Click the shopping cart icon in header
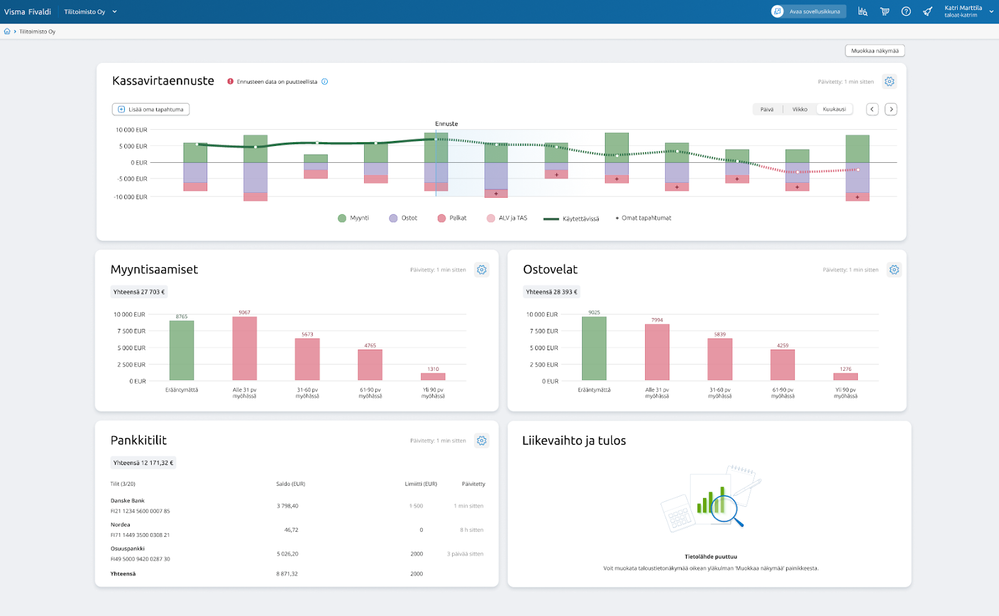The image size is (999, 616). 884,11
